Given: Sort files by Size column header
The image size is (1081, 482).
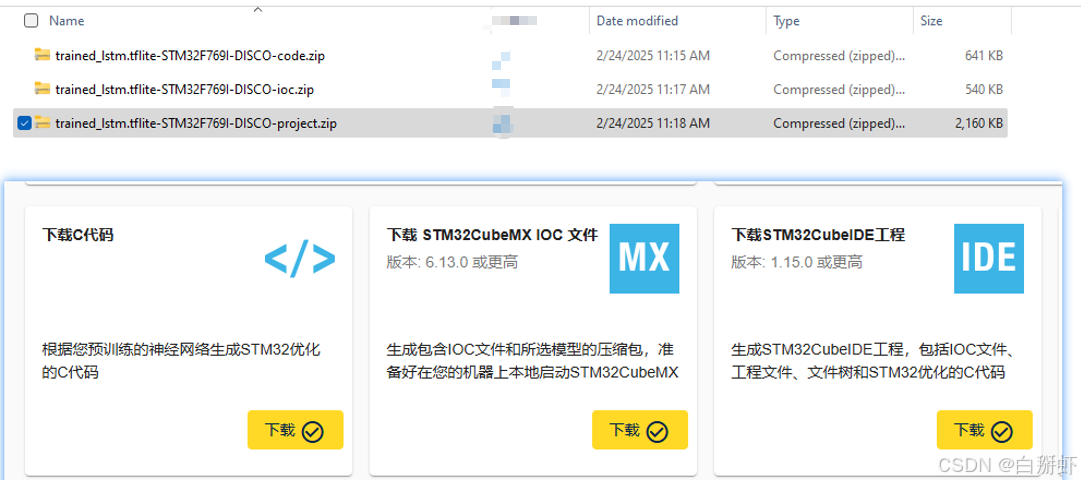Looking at the screenshot, I should pos(931,21).
